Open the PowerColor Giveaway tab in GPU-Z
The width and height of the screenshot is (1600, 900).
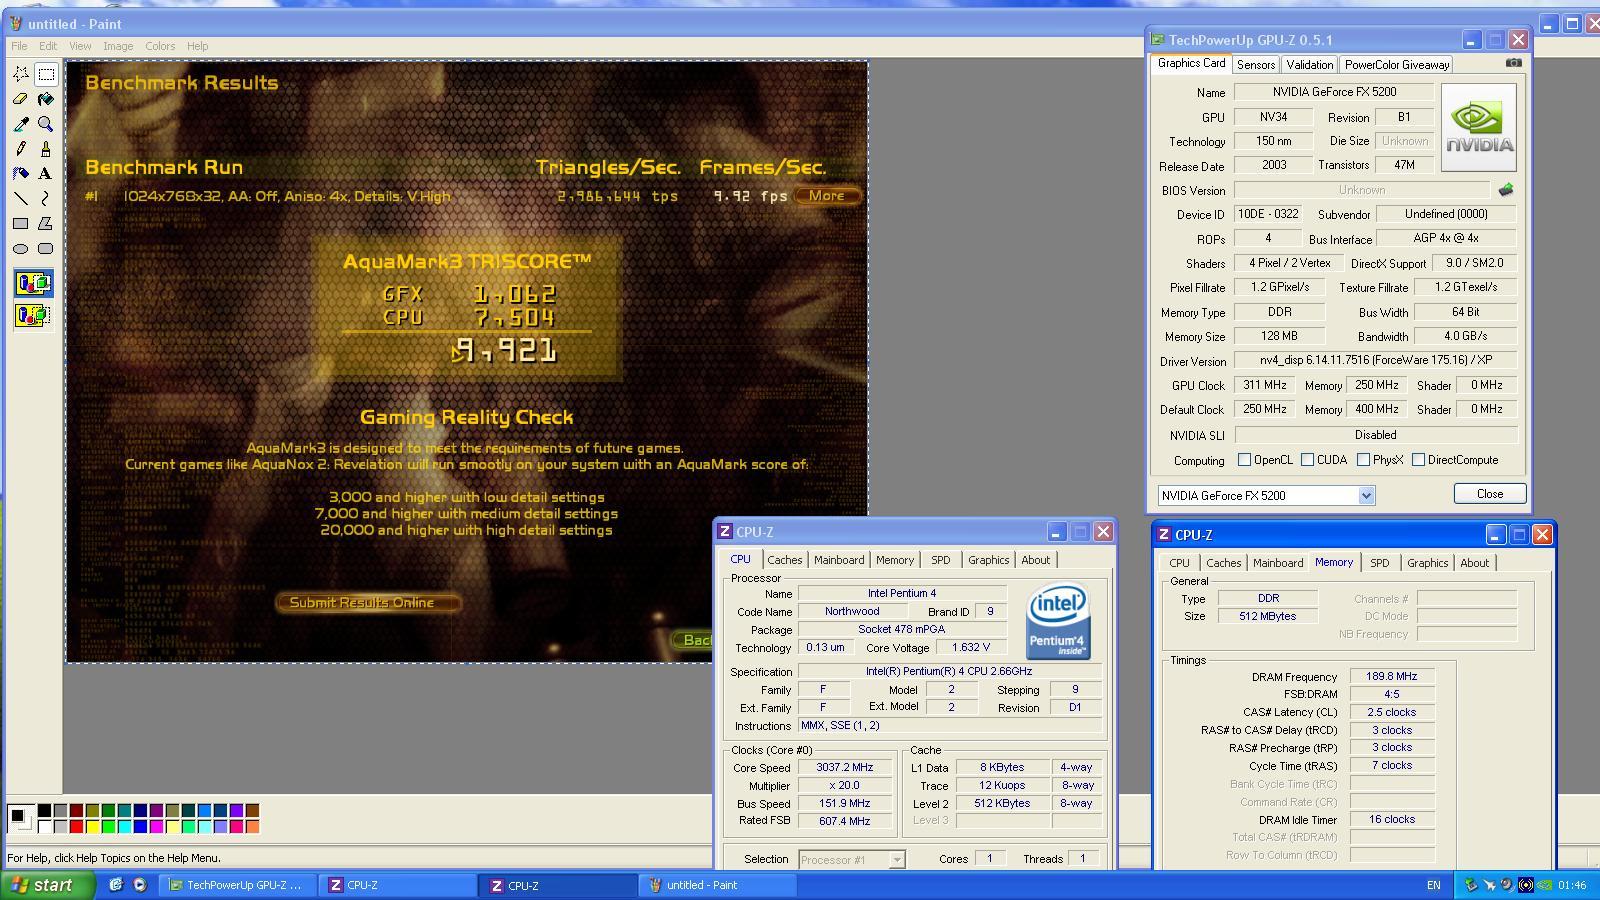tap(1397, 64)
